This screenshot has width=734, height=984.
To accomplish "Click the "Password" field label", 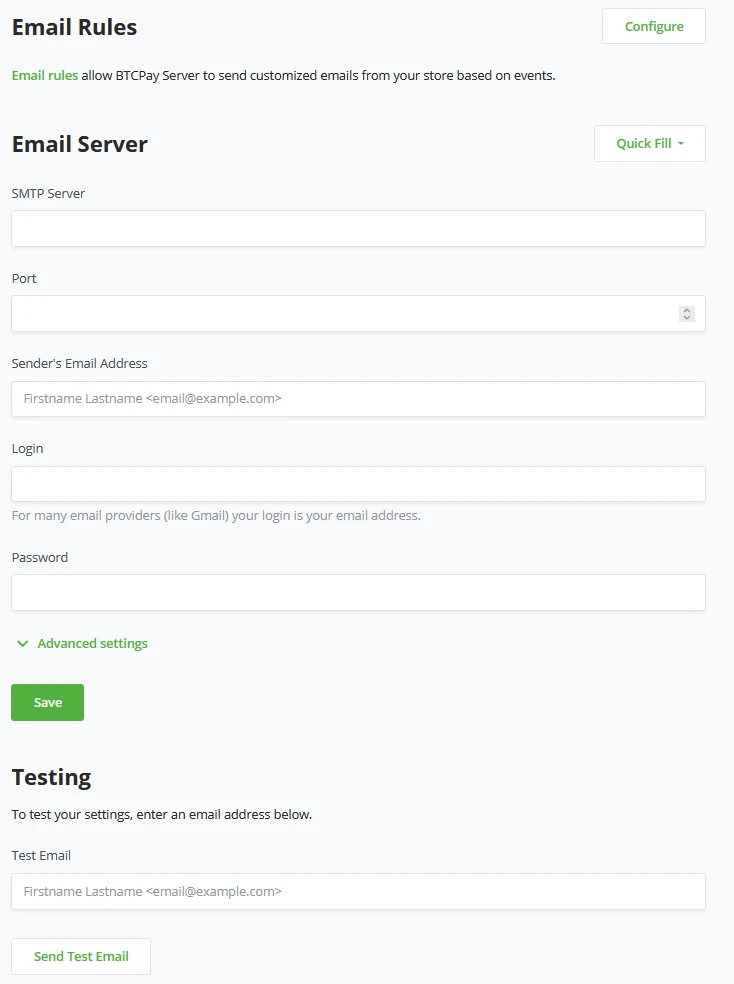I will (40, 557).
